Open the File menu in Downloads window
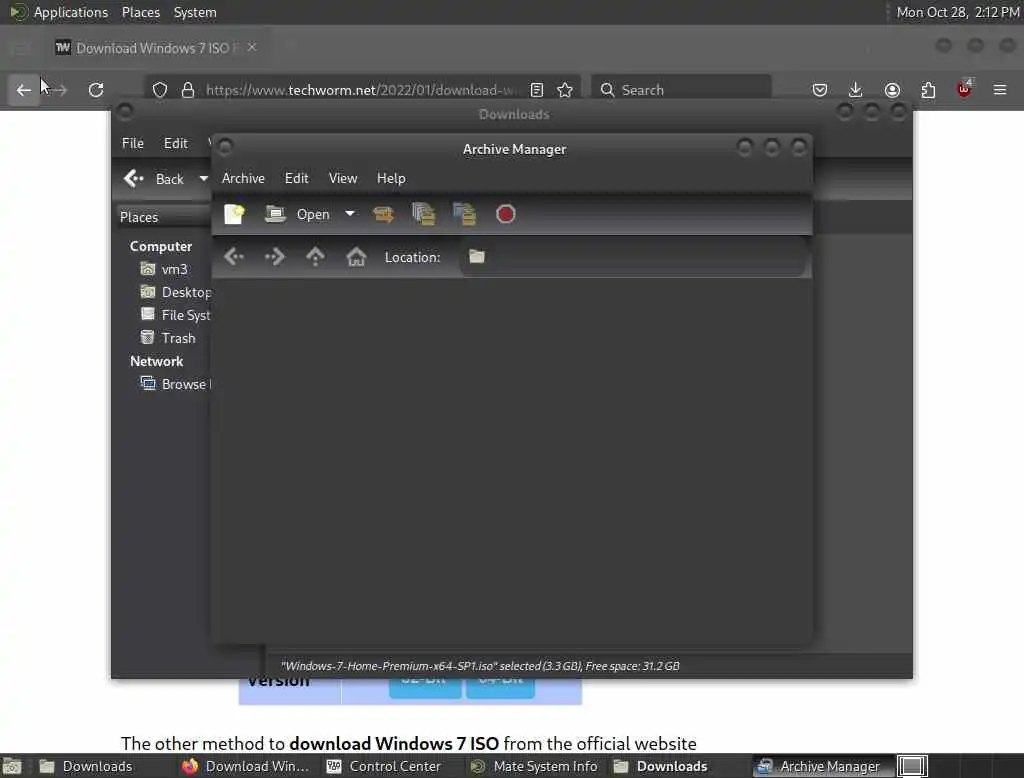Screen dimensions: 1024x778 [133, 143]
